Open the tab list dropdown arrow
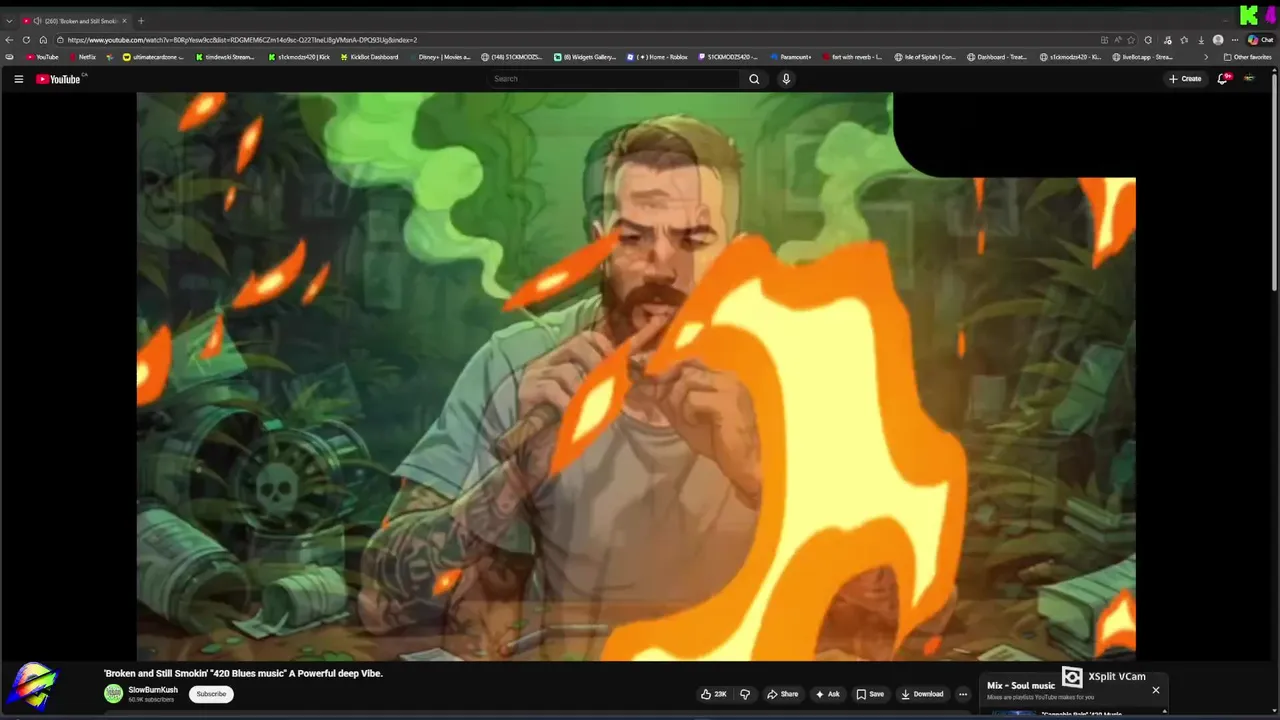The height and width of the screenshot is (720, 1280). coord(9,21)
